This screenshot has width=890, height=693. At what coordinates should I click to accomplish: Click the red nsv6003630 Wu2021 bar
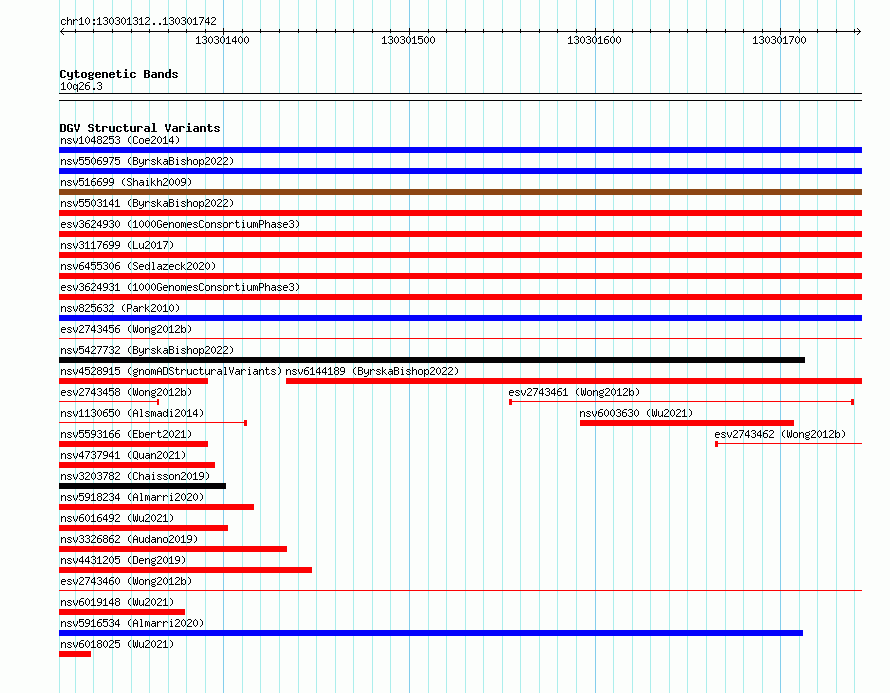[x=687, y=423]
